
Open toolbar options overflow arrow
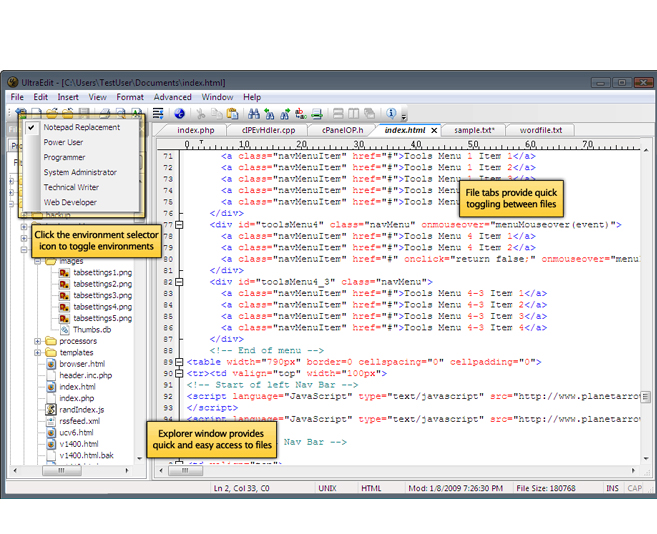pos(404,117)
